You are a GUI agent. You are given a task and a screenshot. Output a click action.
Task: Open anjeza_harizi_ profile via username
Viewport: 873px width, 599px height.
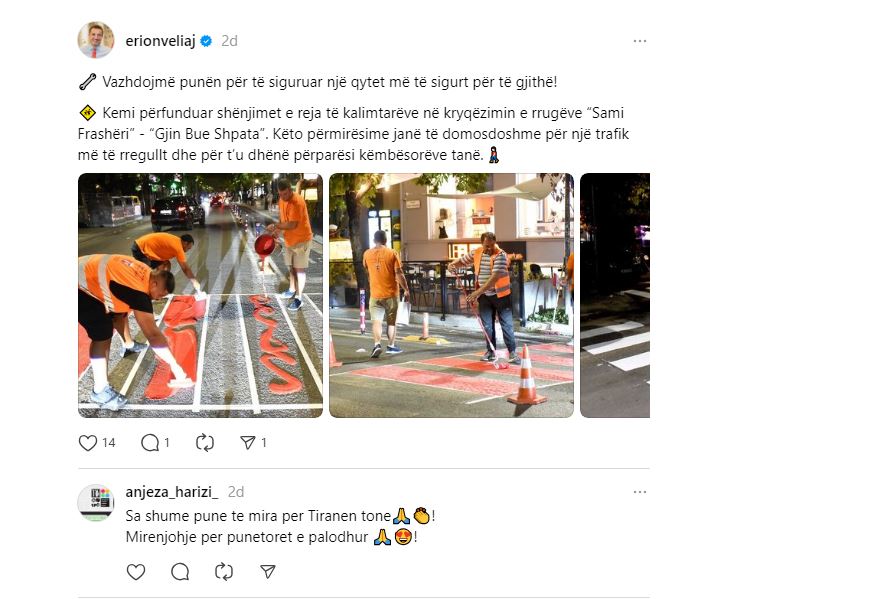(172, 492)
